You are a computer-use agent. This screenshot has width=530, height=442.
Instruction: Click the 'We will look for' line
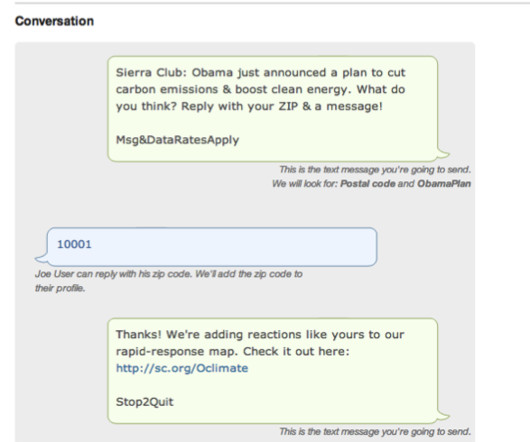[x=371, y=183]
